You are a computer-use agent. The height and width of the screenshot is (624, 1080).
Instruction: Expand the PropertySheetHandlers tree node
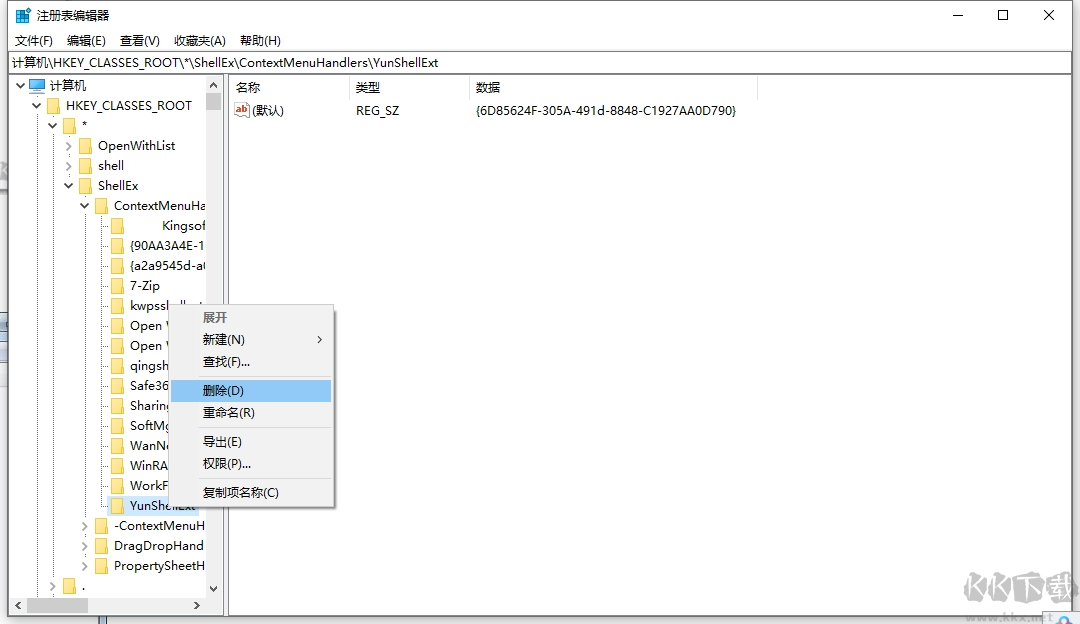point(85,566)
